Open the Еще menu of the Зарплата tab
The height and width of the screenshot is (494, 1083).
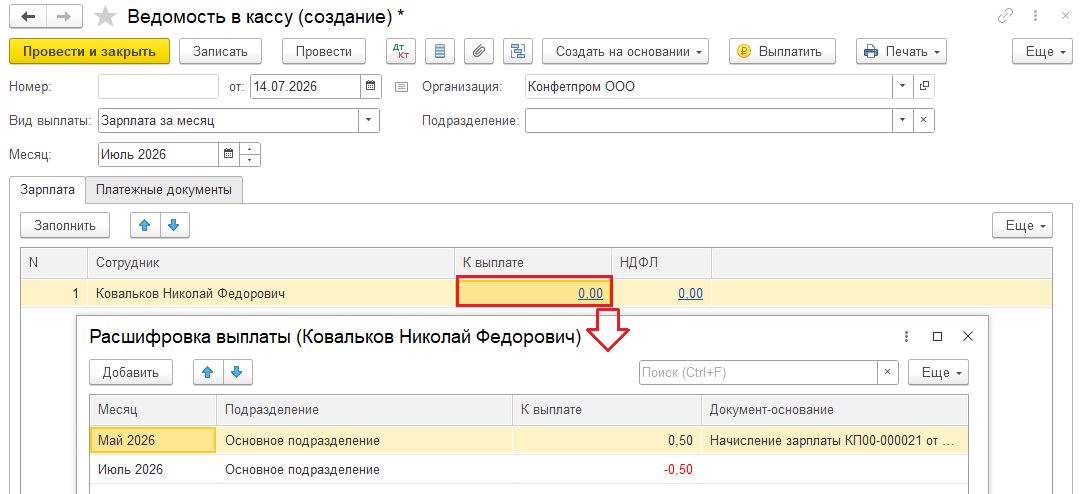pyautogui.click(x=1022, y=225)
